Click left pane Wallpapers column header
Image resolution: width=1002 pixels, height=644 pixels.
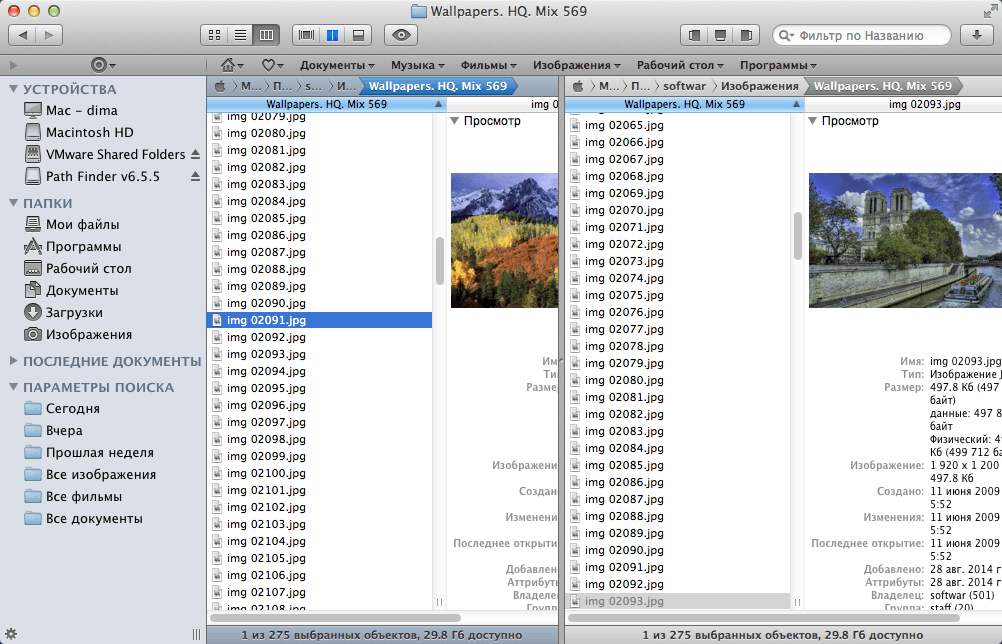tap(327, 104)
